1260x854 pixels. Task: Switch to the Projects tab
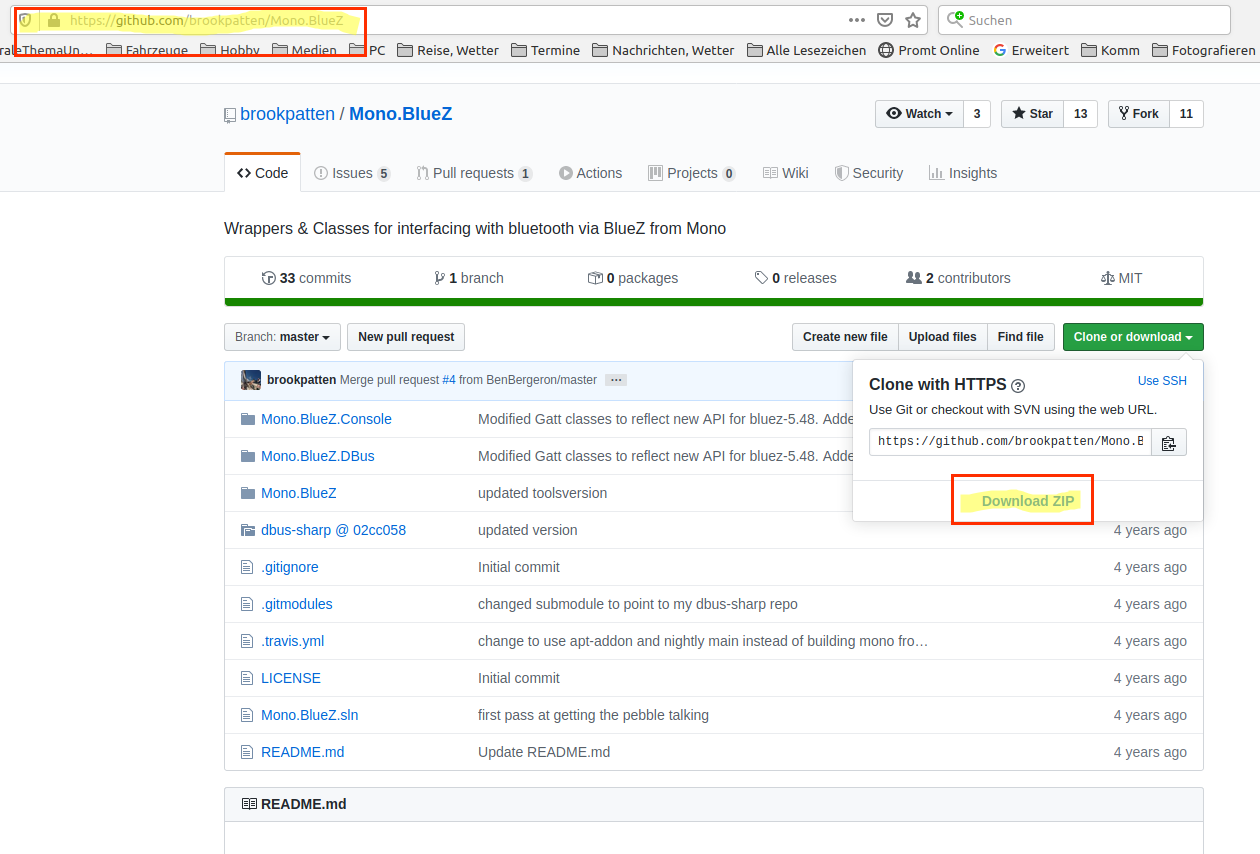(x=692, y=173)
